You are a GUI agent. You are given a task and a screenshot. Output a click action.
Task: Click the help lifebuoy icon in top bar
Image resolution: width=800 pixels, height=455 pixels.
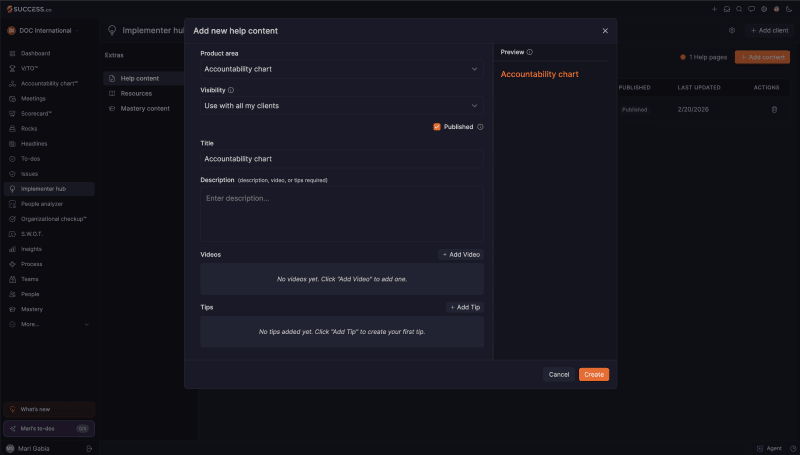click(x=764, y=9)
